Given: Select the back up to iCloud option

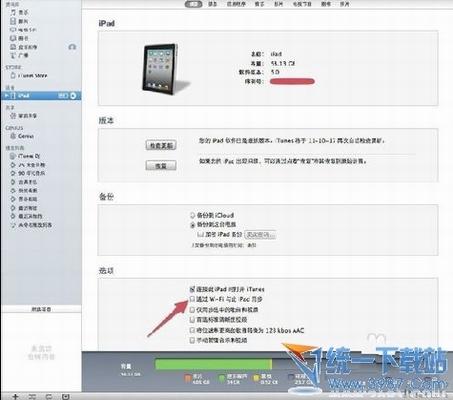Looking at the screenshot, I should point(192,215).
